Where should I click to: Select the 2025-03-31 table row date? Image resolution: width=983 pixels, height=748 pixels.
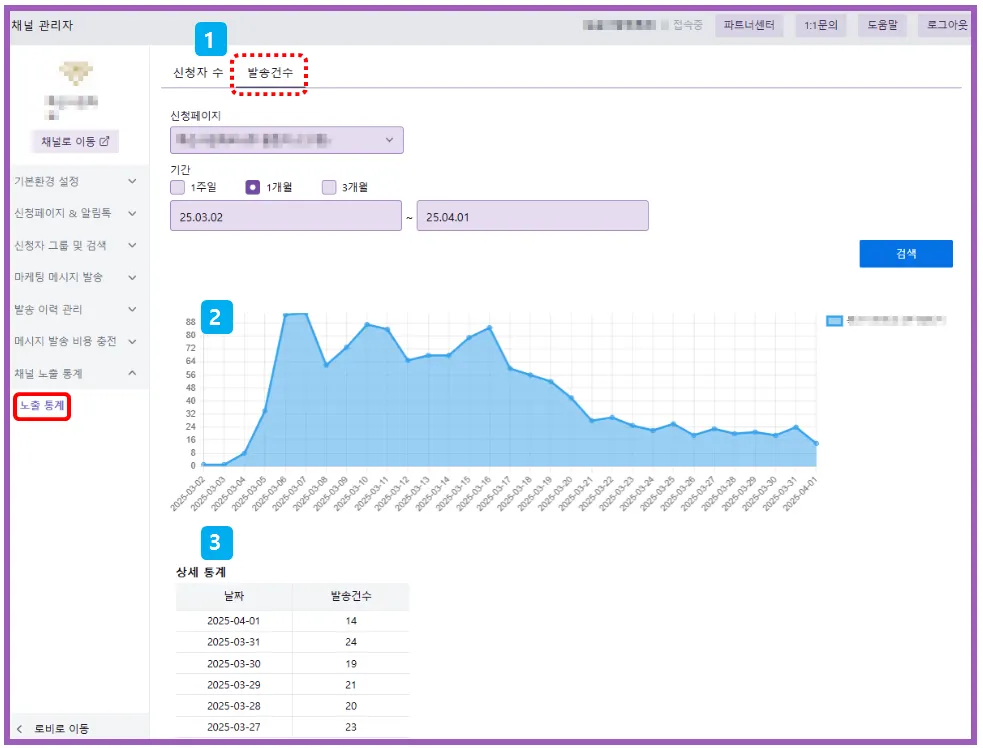(233, 642)
